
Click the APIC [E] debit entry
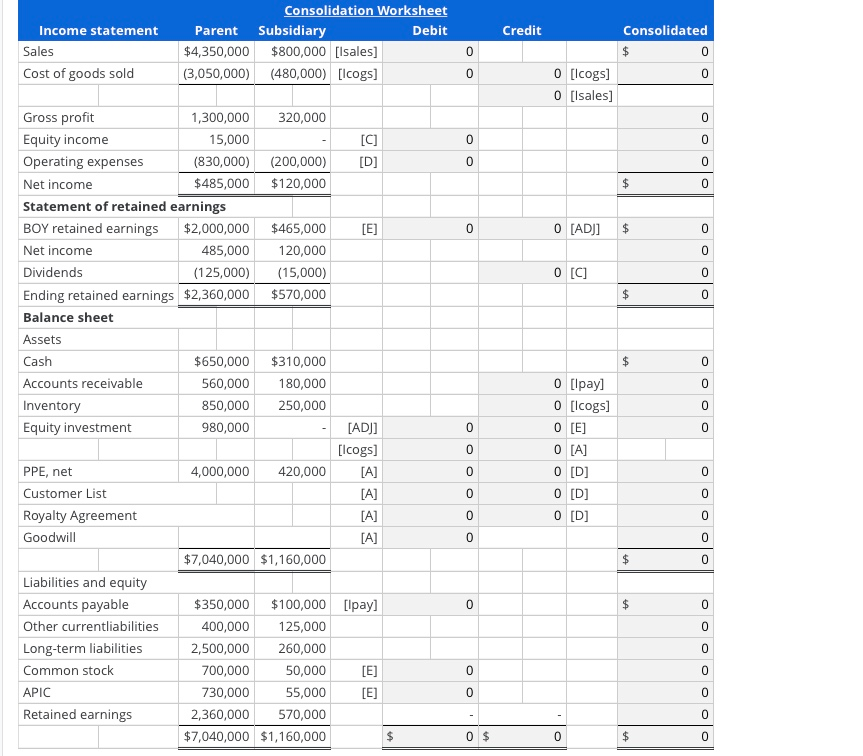(430, 692)
